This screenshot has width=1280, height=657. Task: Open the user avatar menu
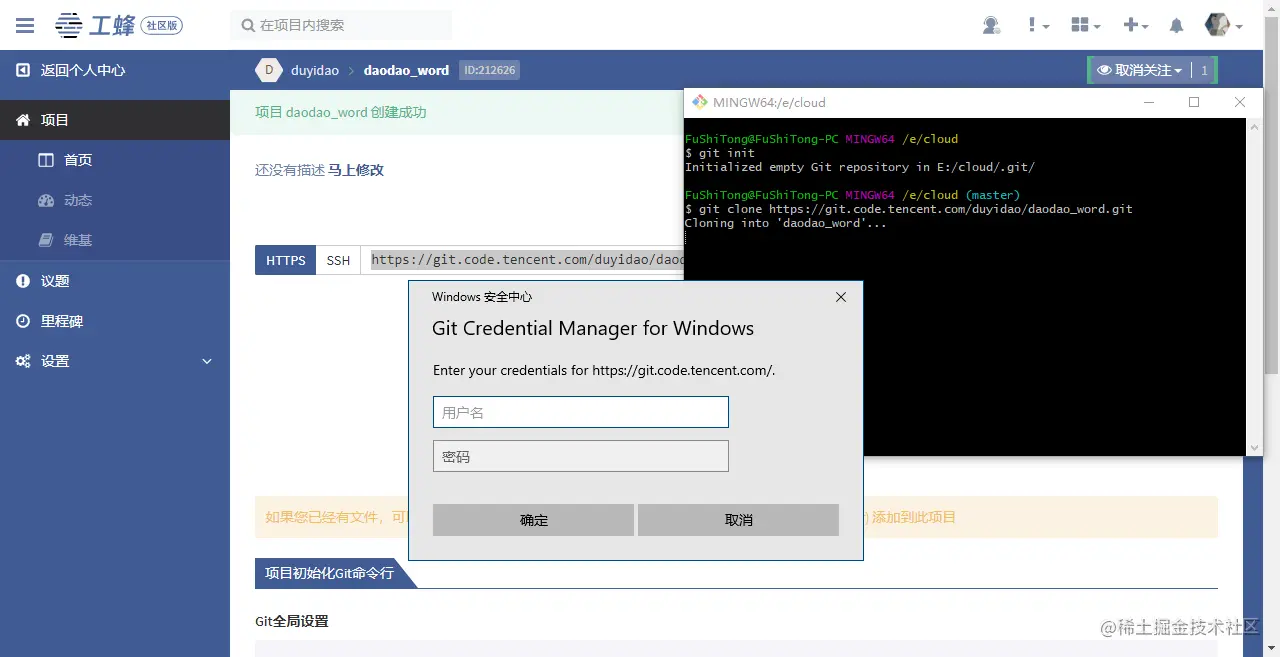tap(1224, 25)
